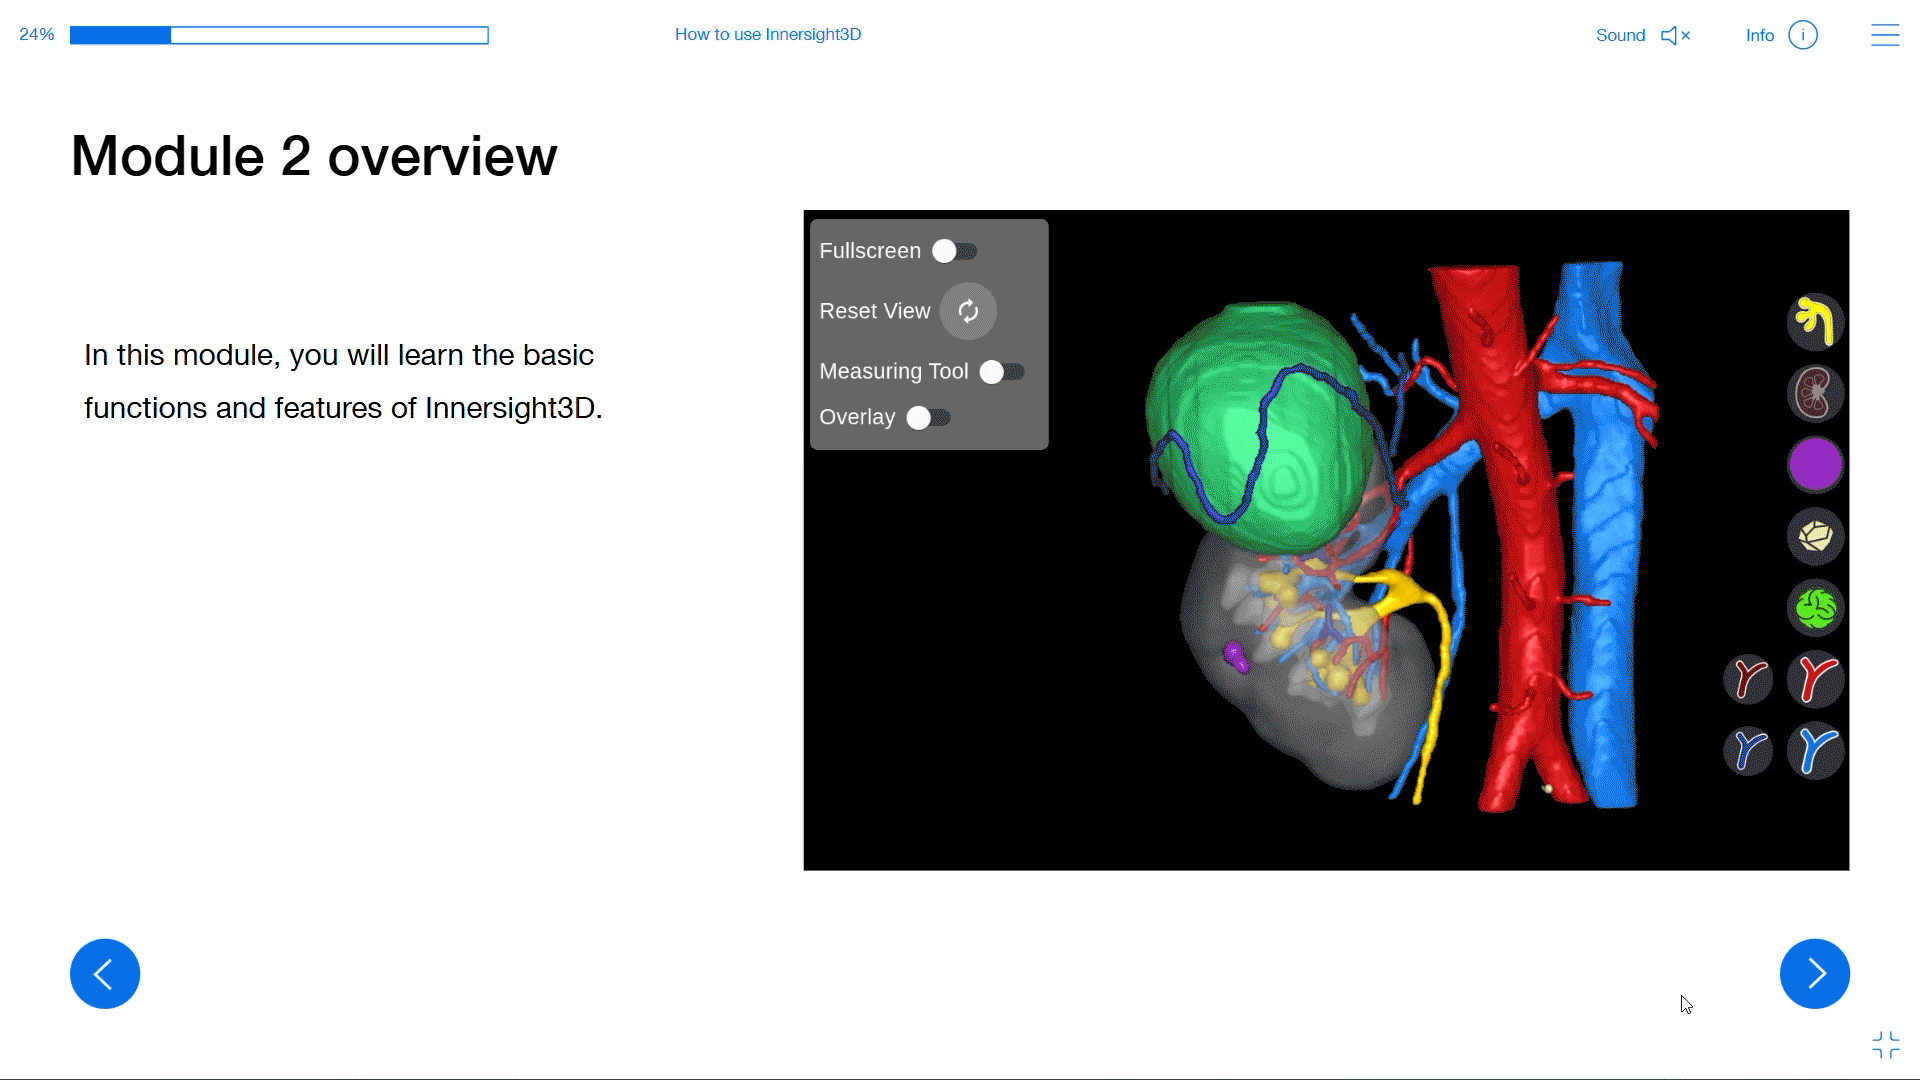The image size is (1920, 1080).
Task: Toggle the purple sphere structure icon
Action: 1815,465
